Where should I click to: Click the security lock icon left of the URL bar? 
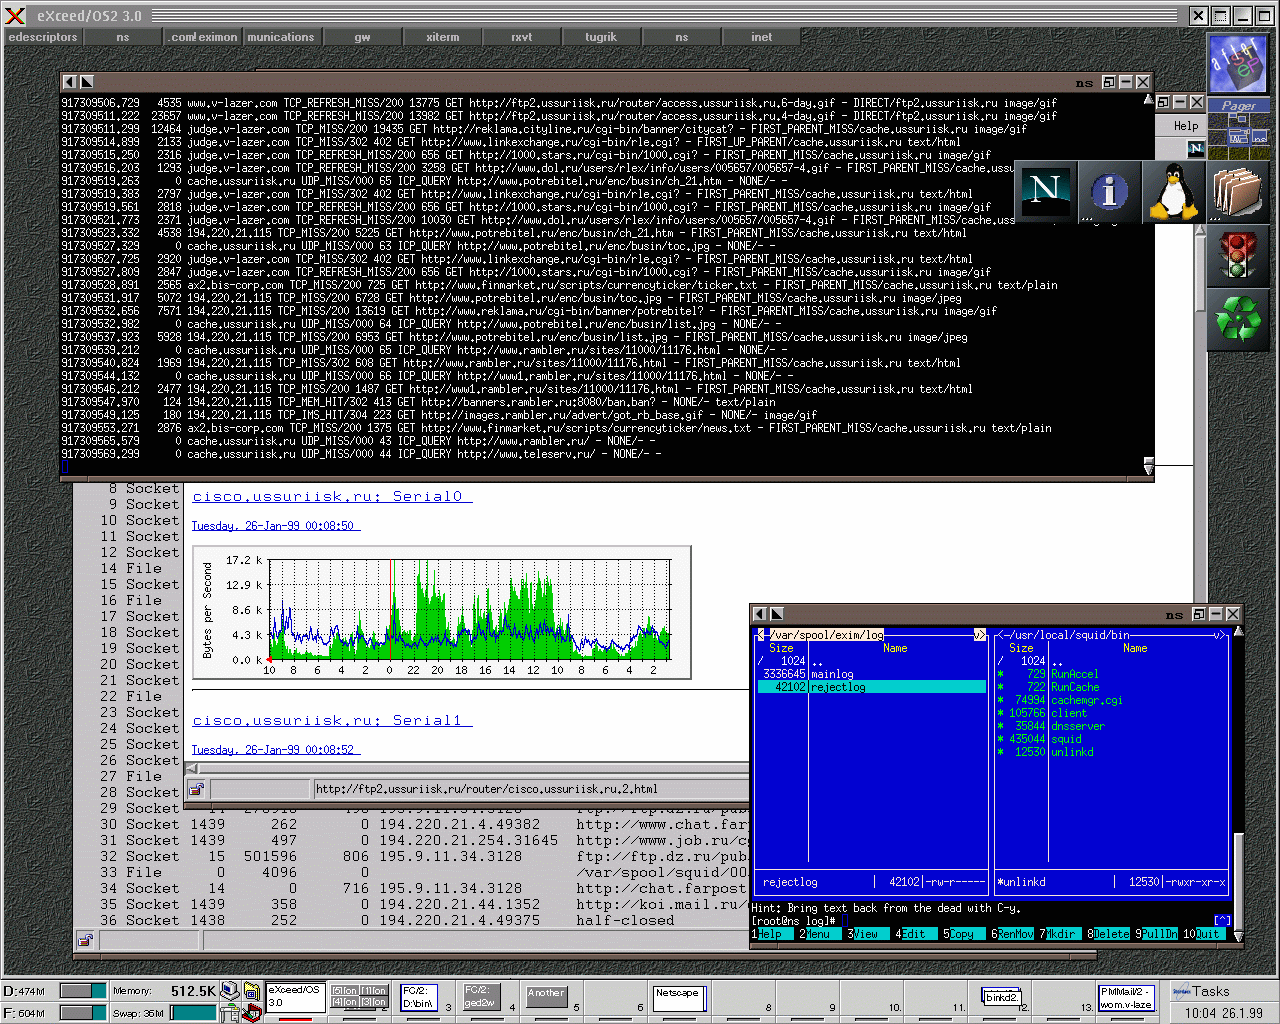(196, 789)
